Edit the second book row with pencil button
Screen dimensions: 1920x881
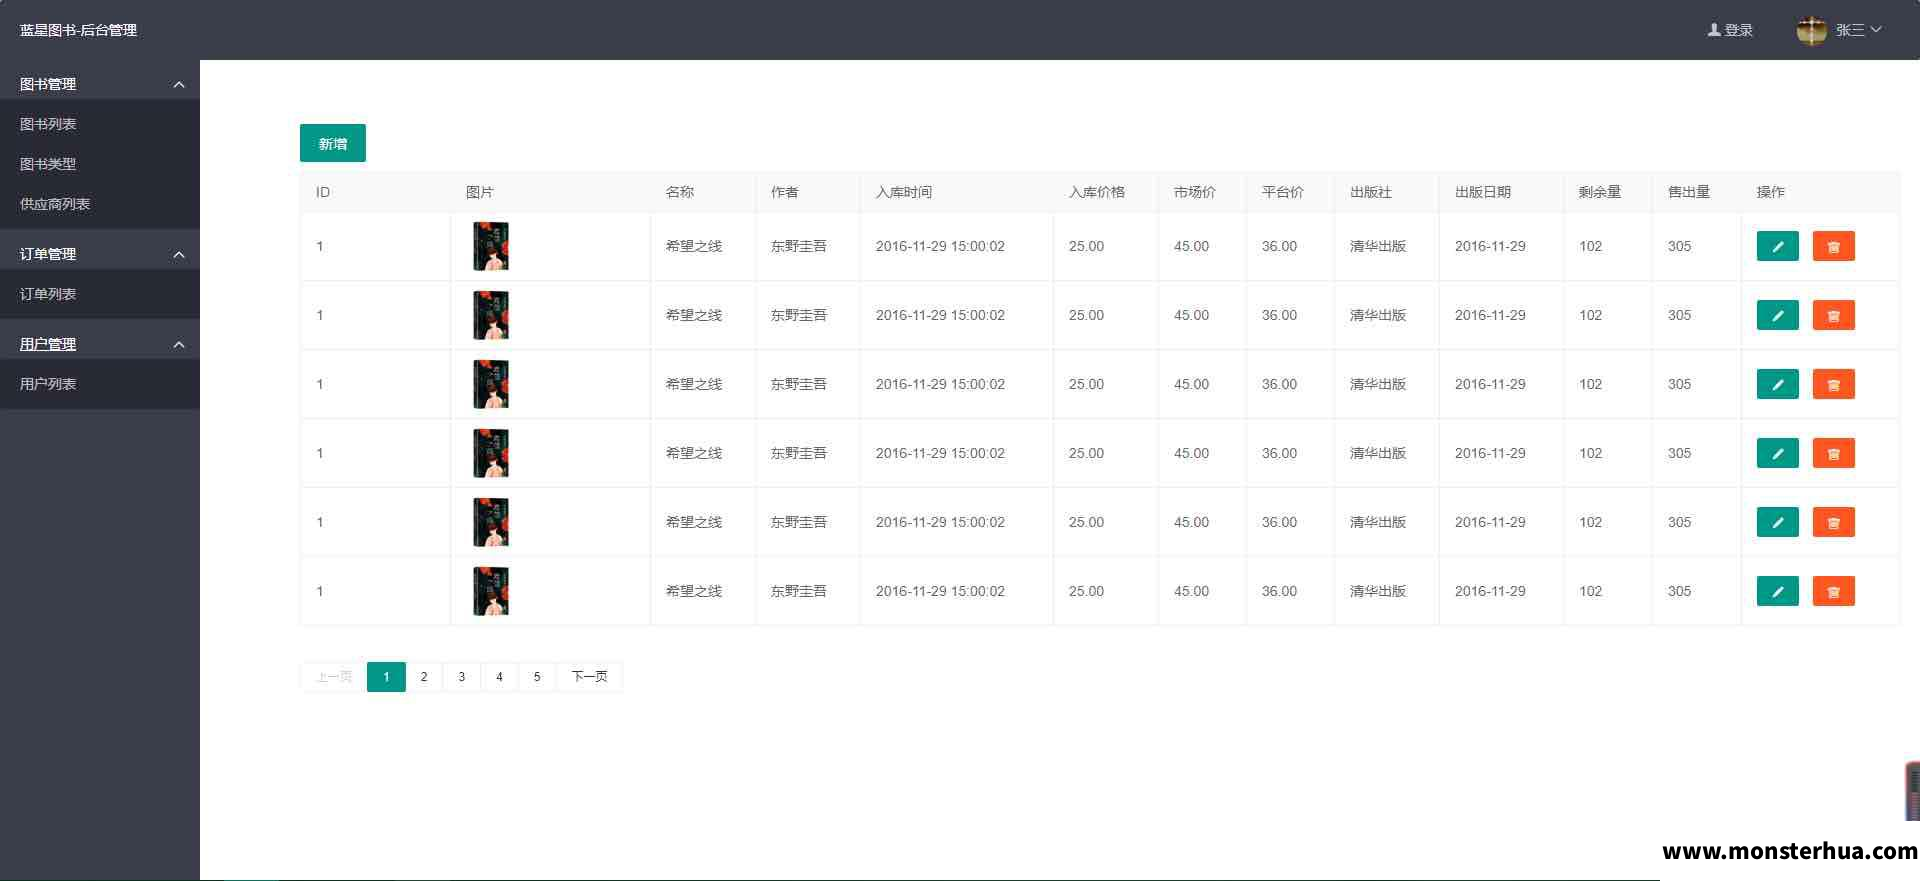pyautogui.click(x=1777, y=315)
